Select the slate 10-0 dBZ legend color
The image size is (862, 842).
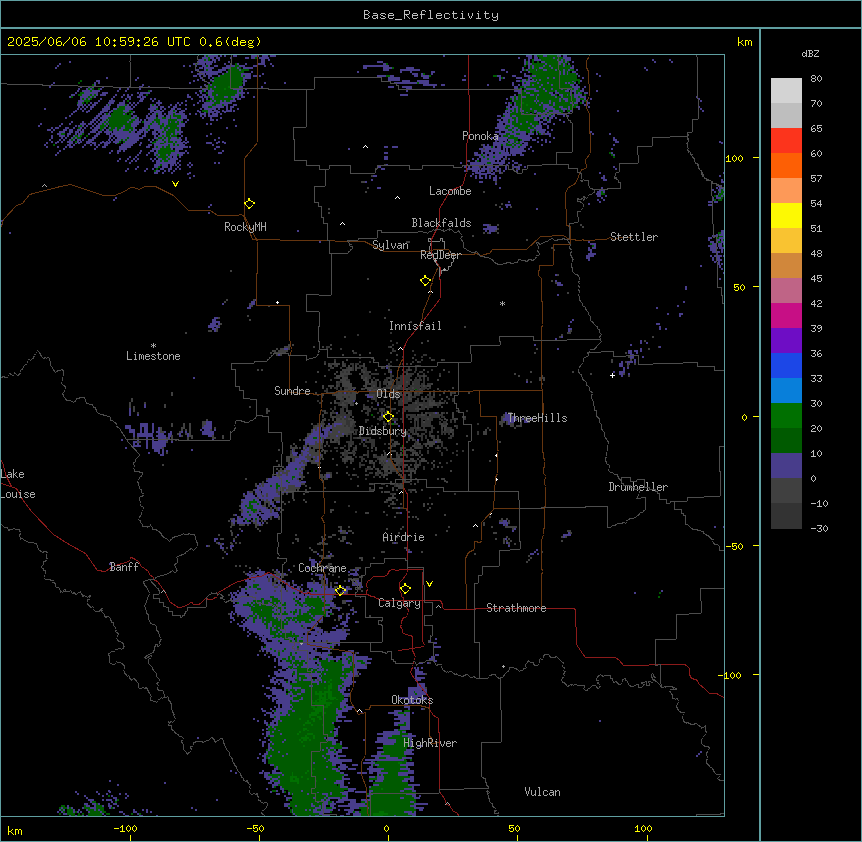[x=786, y=466]
